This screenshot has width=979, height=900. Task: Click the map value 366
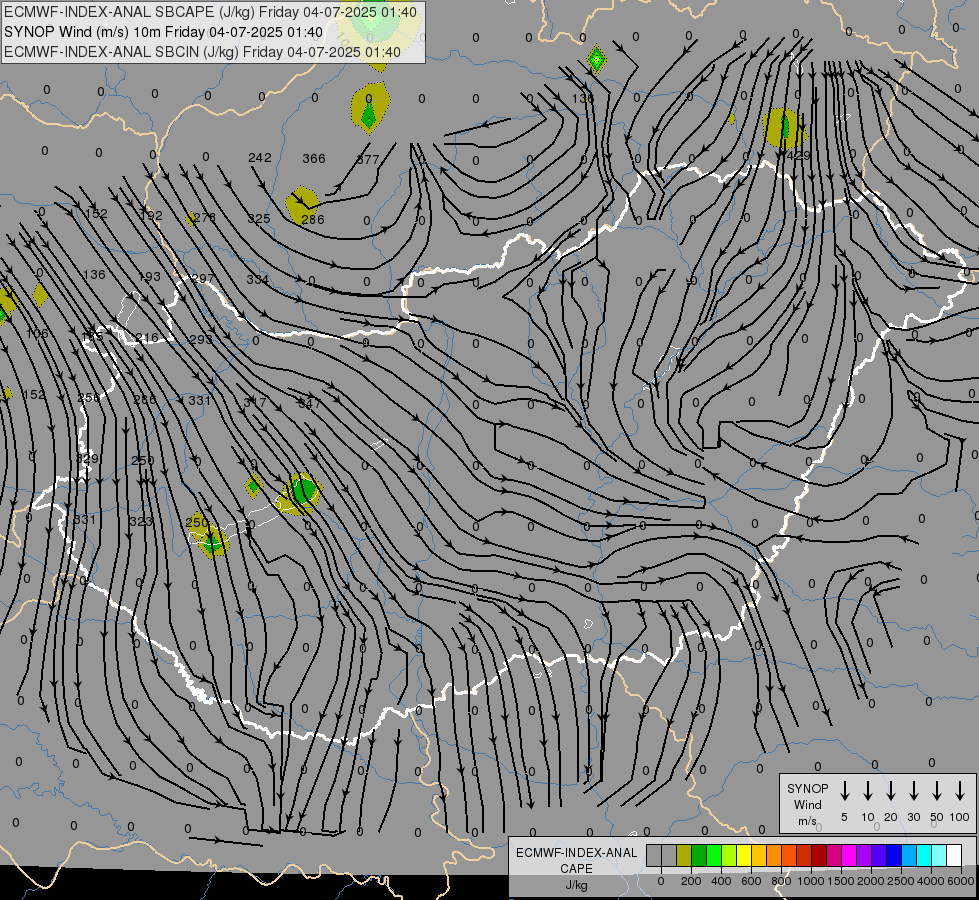point(314,159)
